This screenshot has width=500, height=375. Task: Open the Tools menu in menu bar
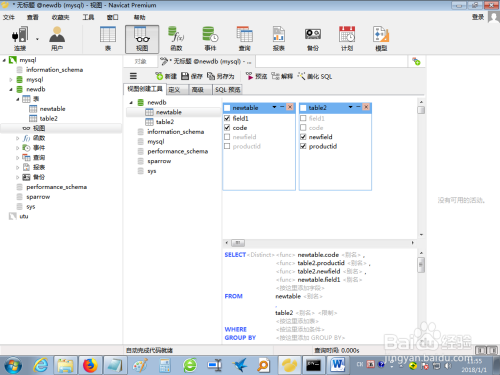click(88, 17)
